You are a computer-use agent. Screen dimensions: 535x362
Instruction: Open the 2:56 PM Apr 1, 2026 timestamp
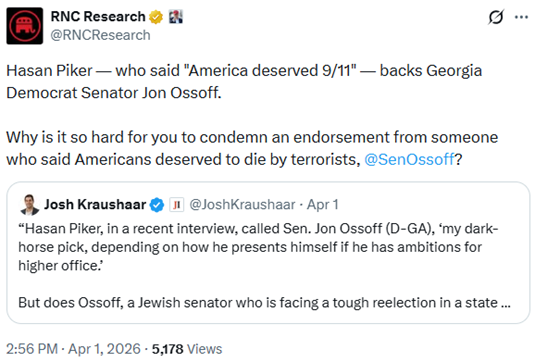tap(73, 349)
